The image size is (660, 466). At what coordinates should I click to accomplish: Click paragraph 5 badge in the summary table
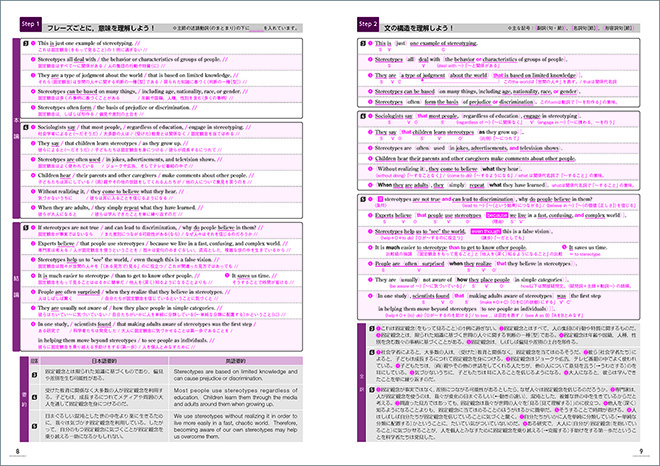coord(35,426)
